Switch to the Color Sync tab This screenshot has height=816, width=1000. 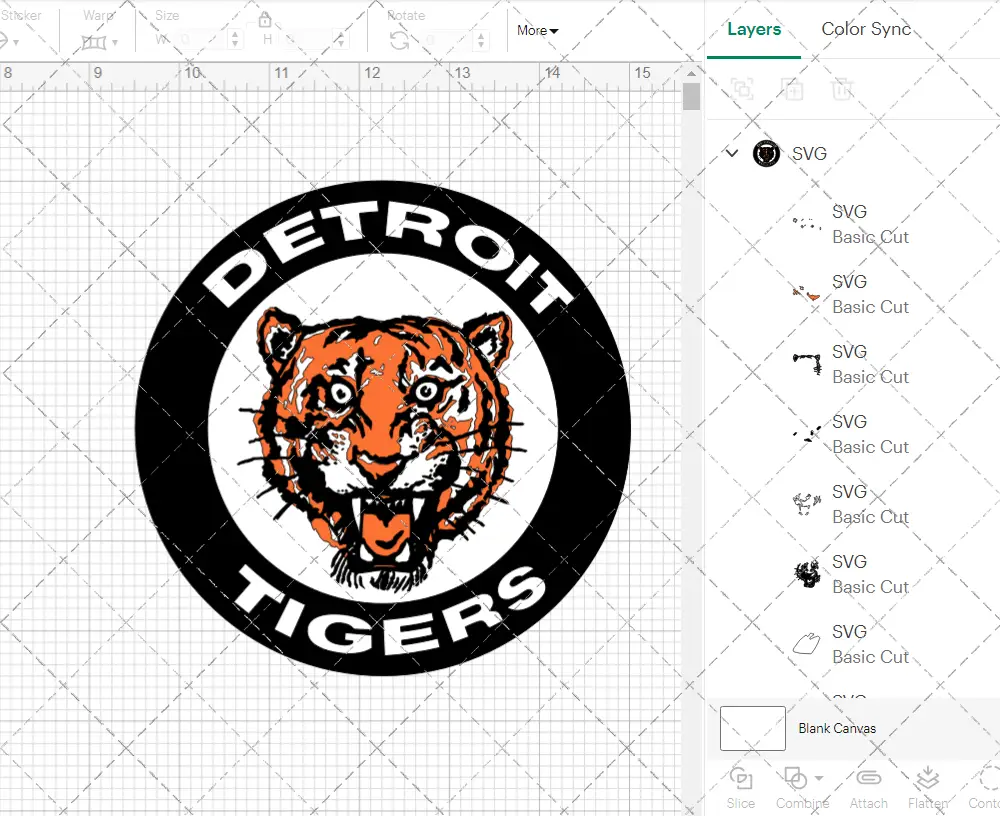pos(866,29)
